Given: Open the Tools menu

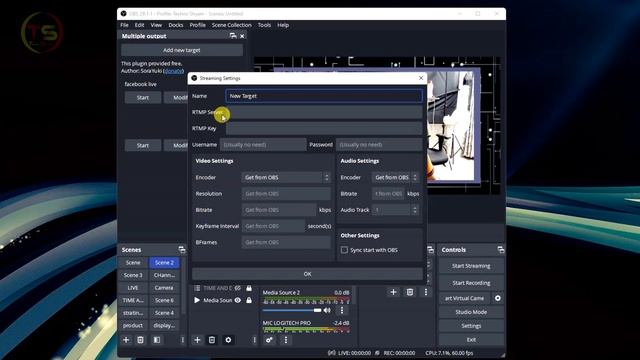Looking at the screenshot, I should 264,25.
